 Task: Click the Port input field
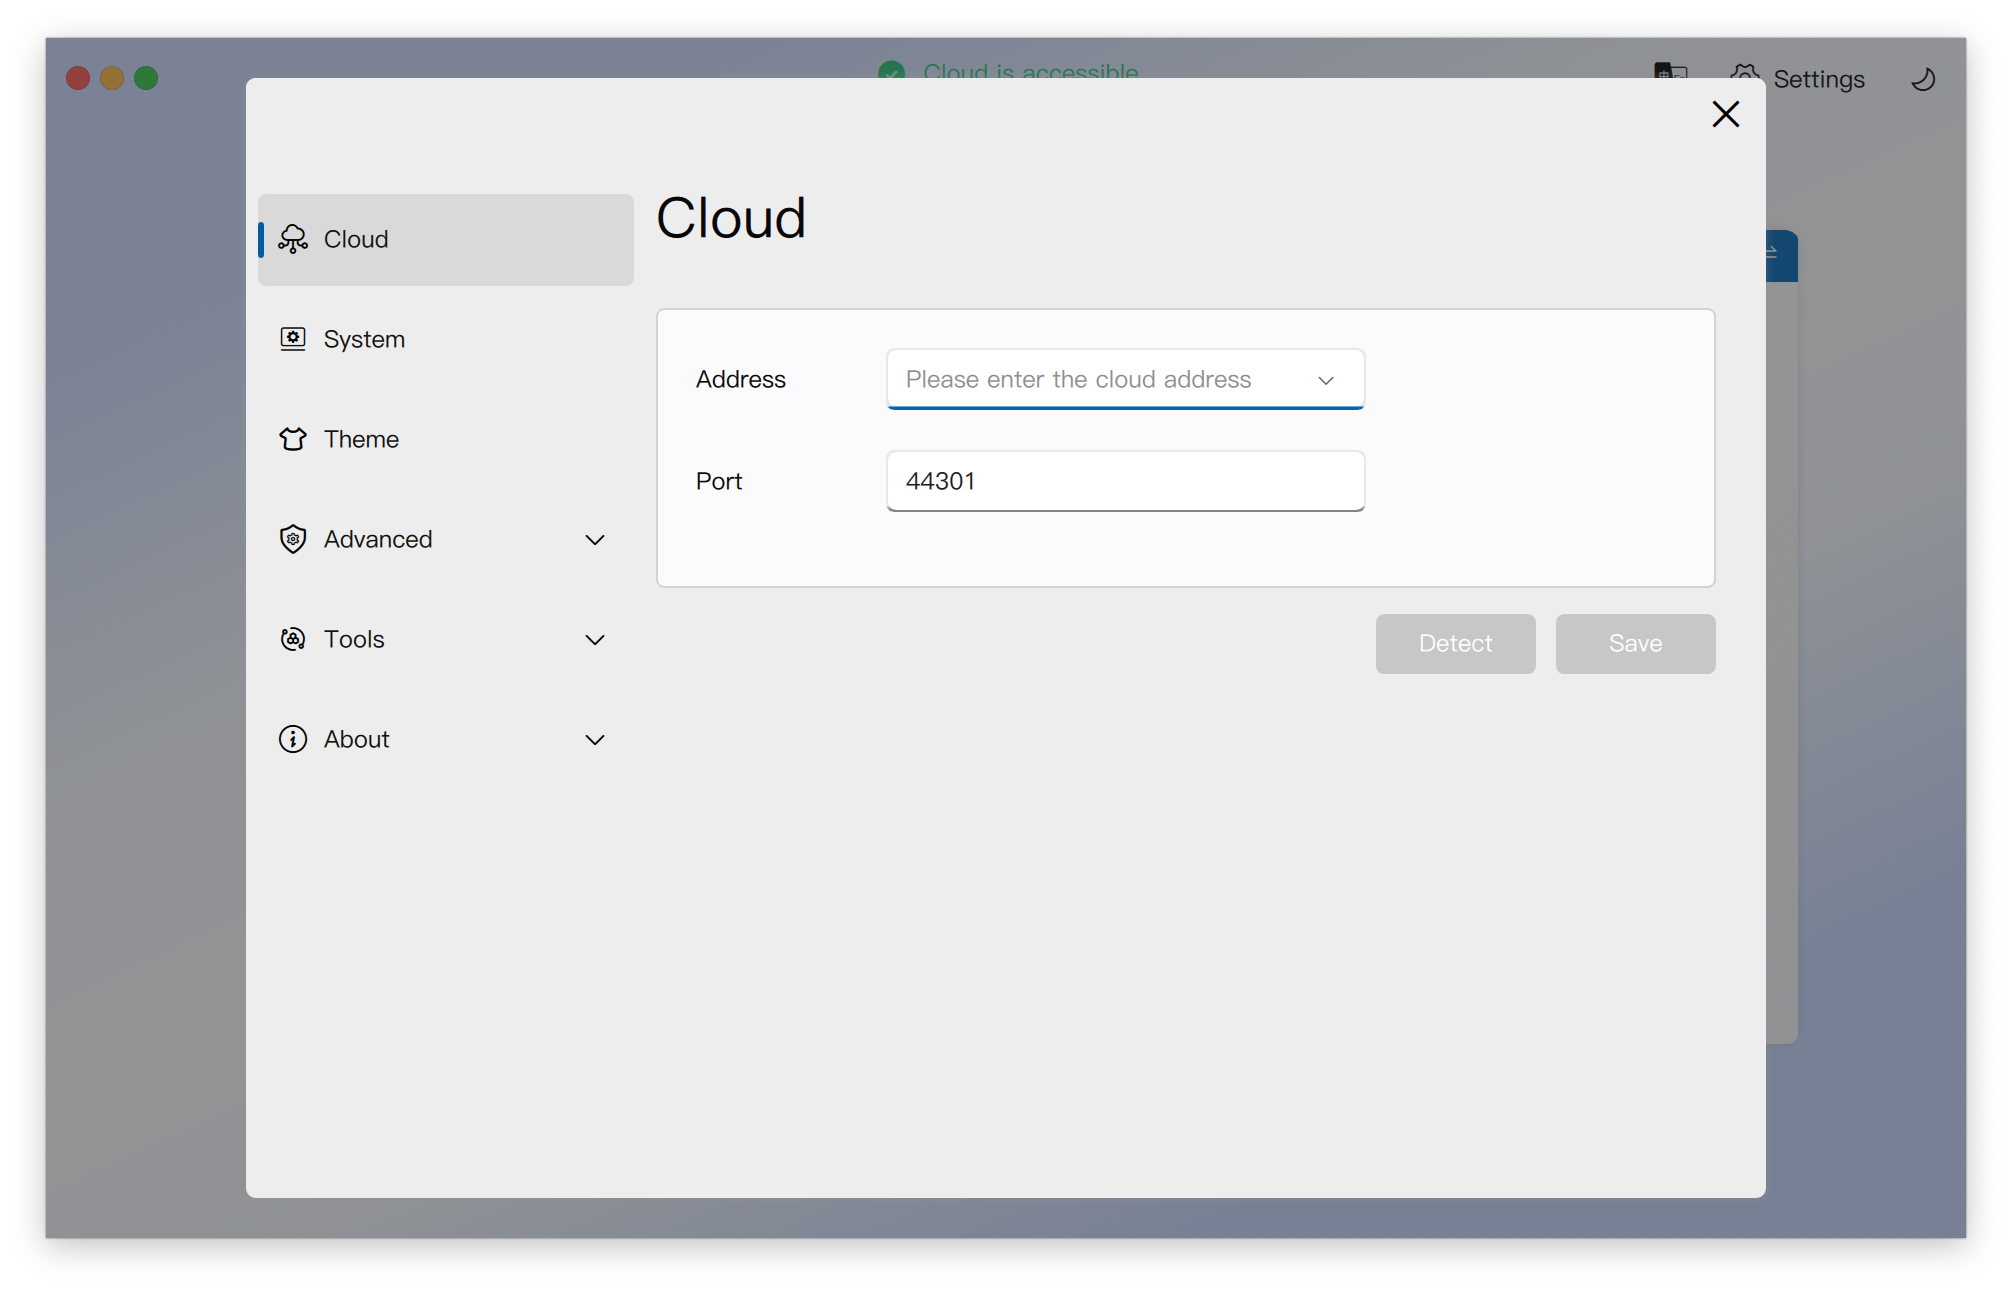coord(1125,481)
